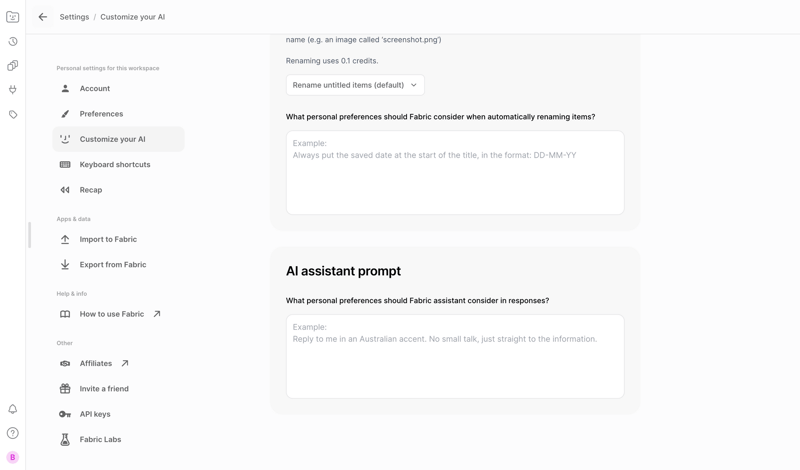Open Import to Fabric
Screen dimensions: 800x470
pyautogui.click(x=108, y=240)
